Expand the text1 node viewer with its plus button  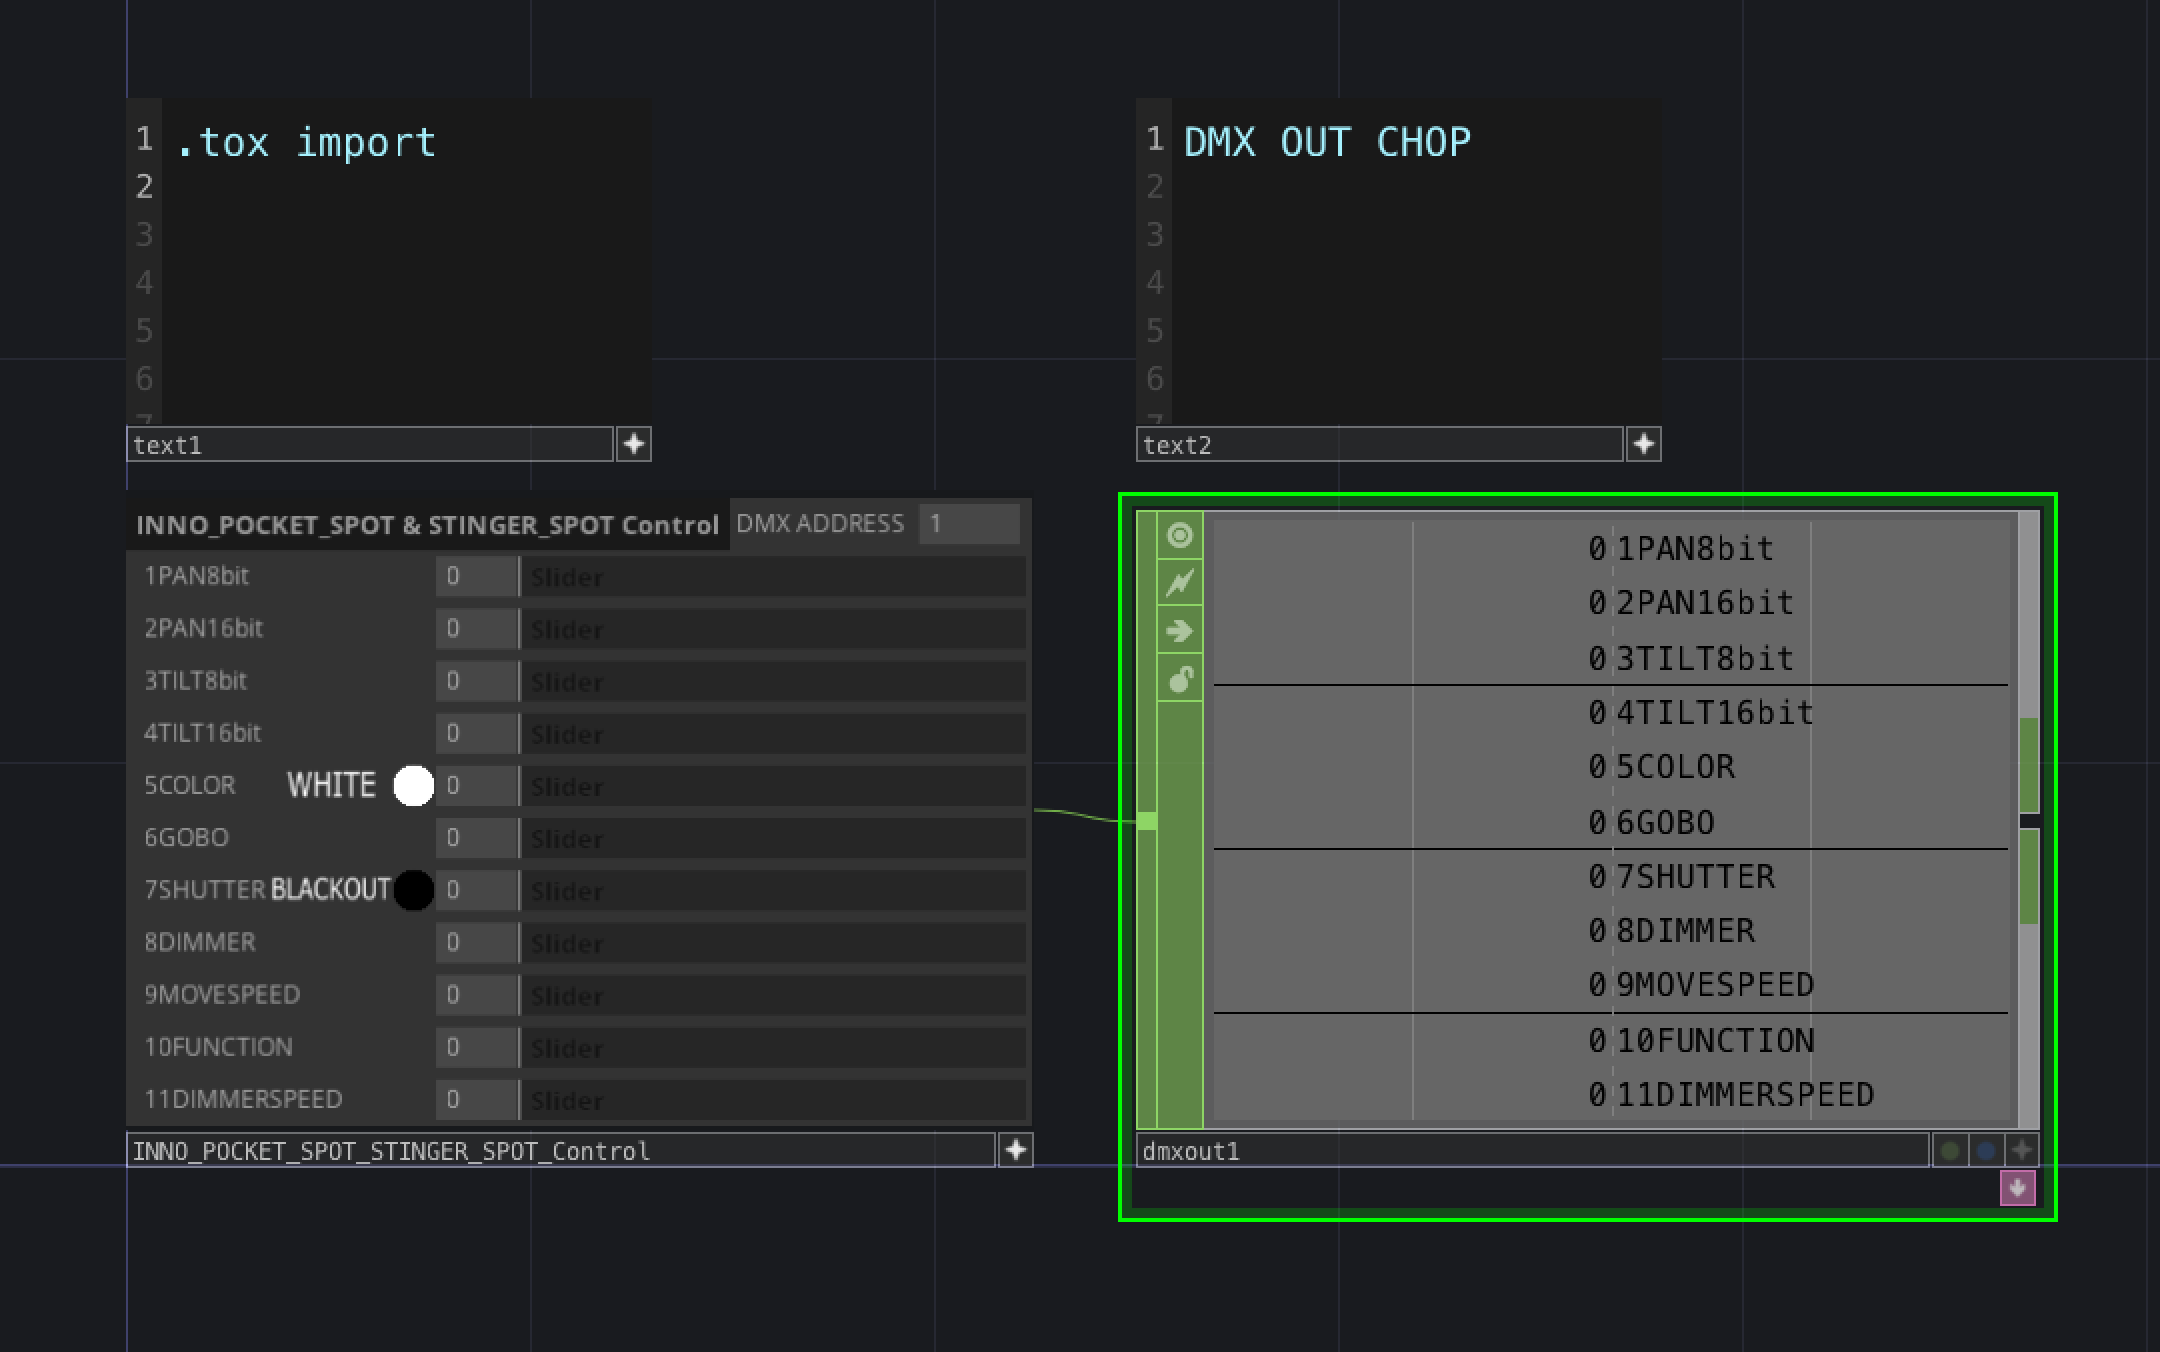point(634,443)
